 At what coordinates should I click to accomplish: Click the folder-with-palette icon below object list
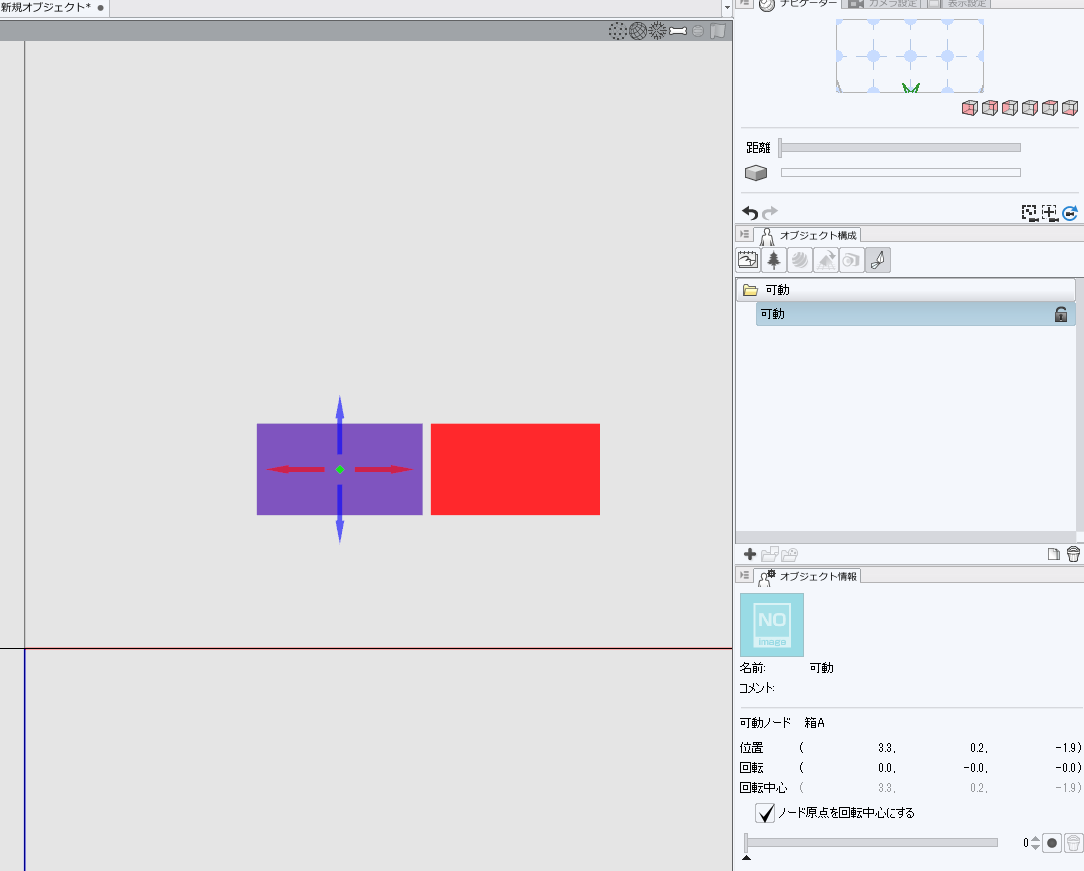tap(789, 554)
